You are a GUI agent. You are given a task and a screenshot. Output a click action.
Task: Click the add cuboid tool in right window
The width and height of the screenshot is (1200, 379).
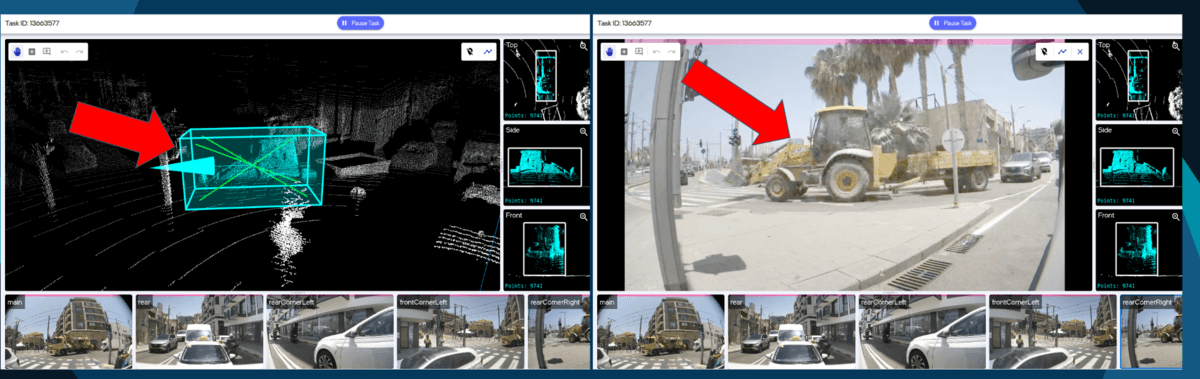tap(624, 51)
